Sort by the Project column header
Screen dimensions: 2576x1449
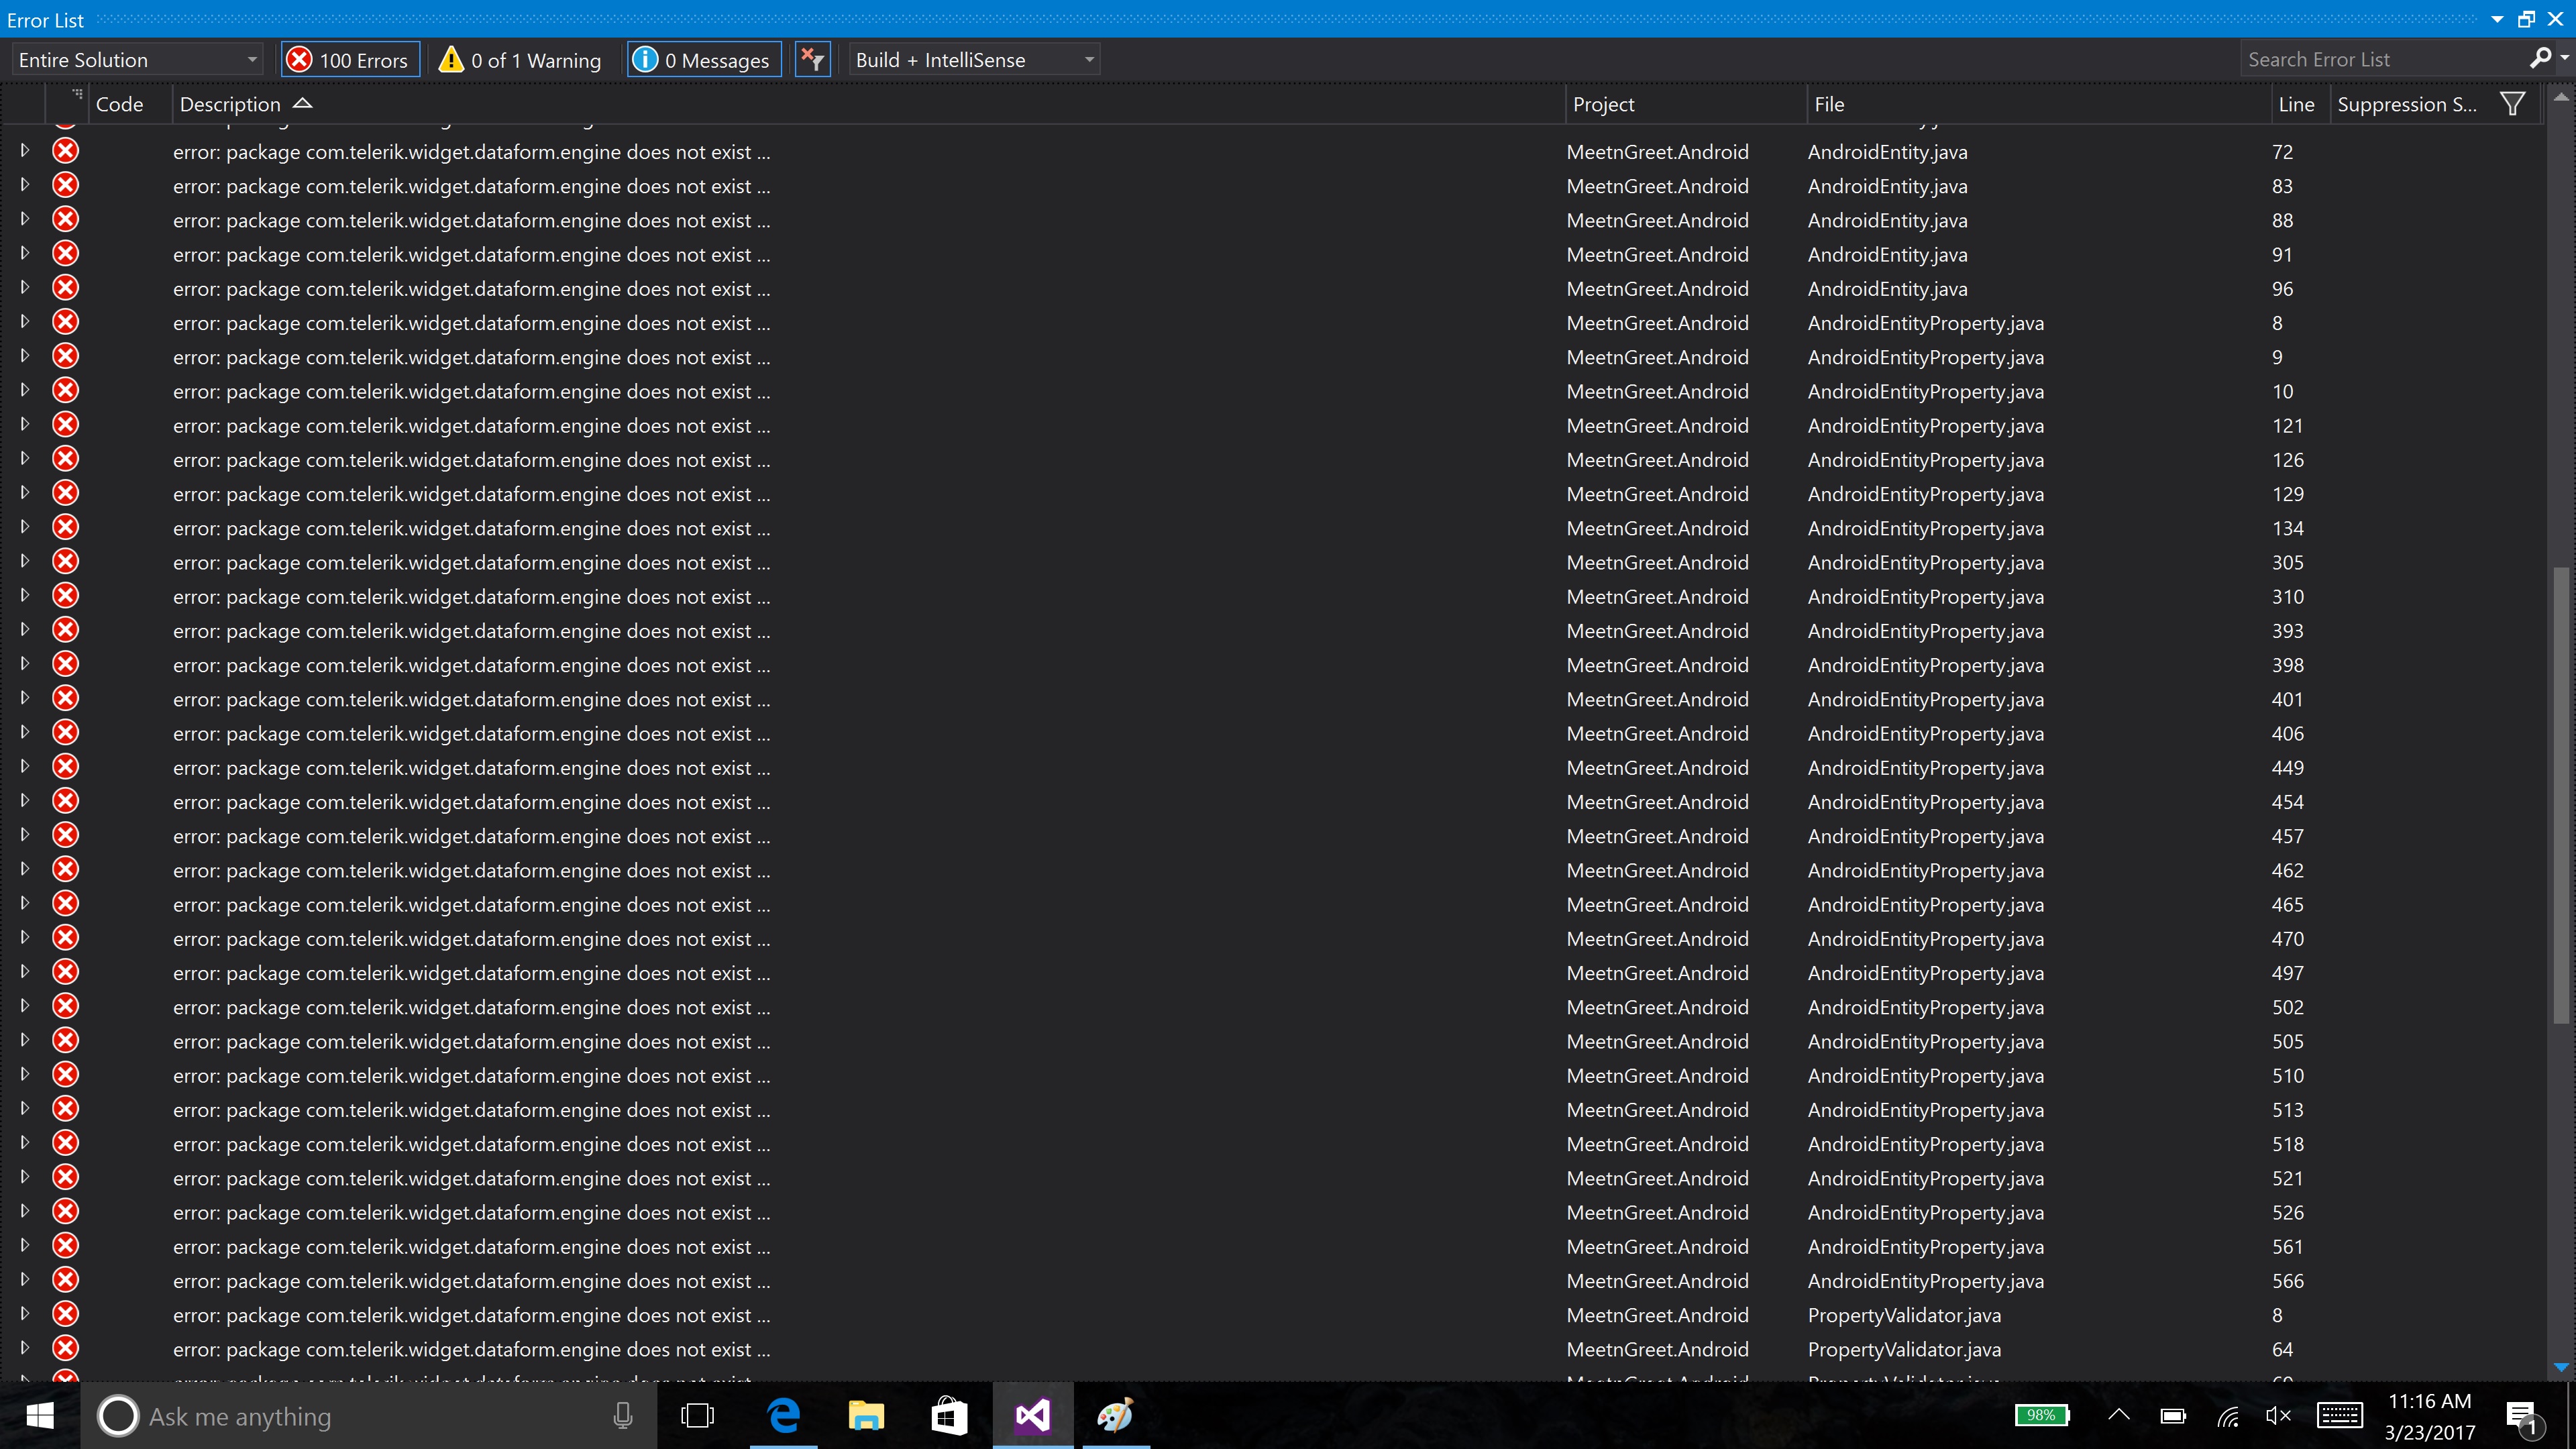coord(1603,104)
